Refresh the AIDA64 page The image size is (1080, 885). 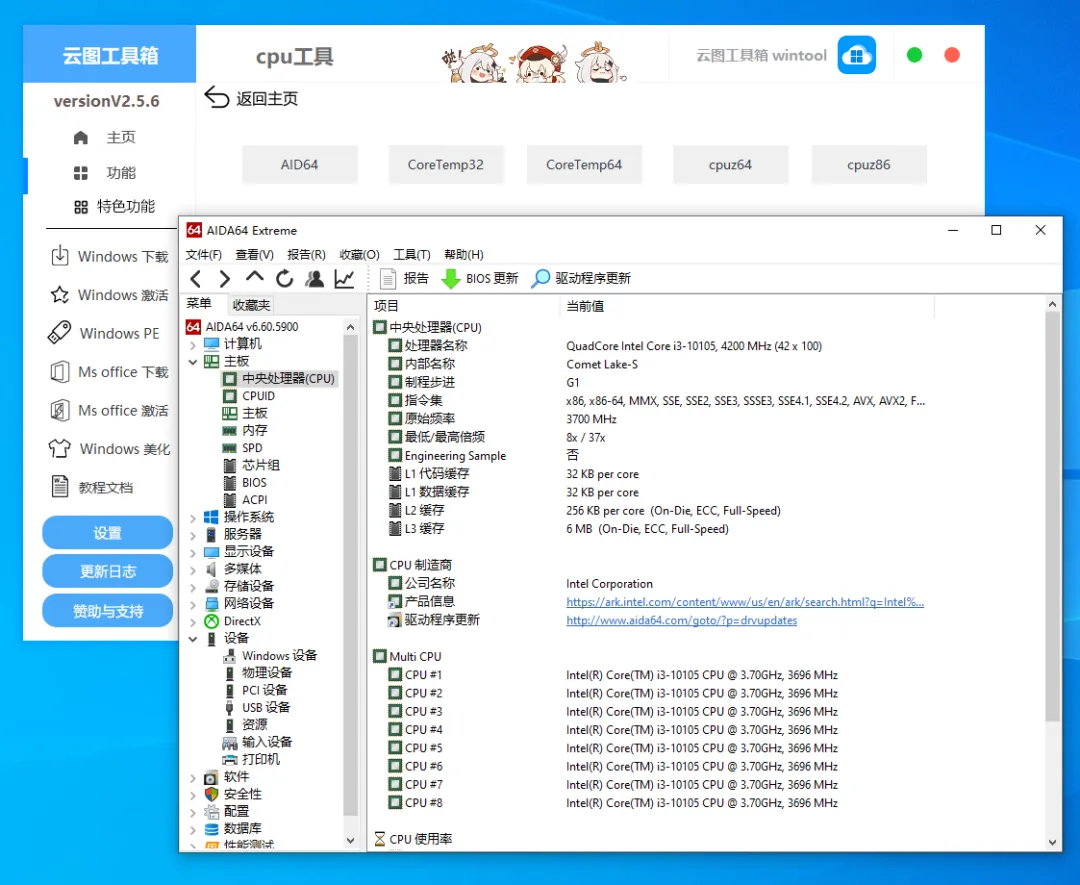[284, 279]
